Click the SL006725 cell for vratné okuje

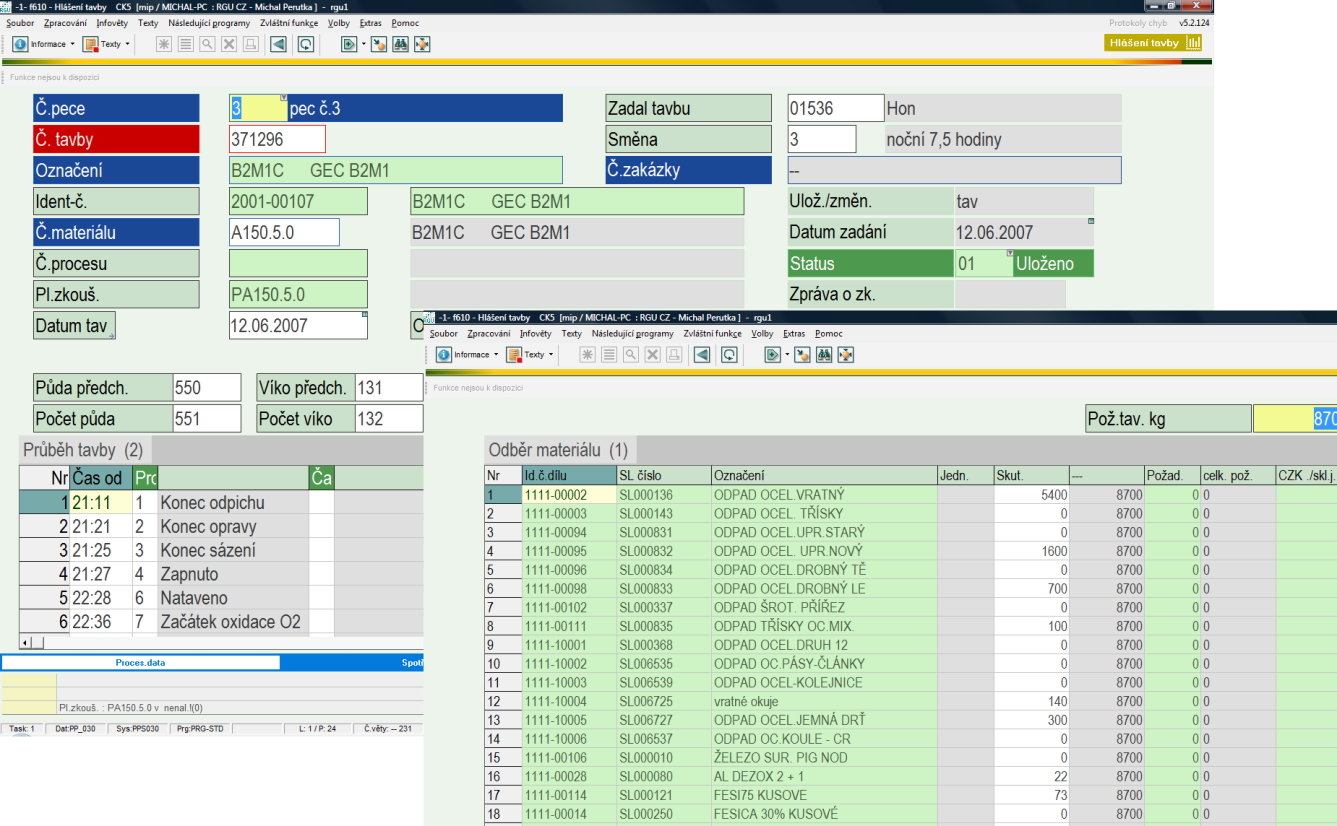[663, 701]
